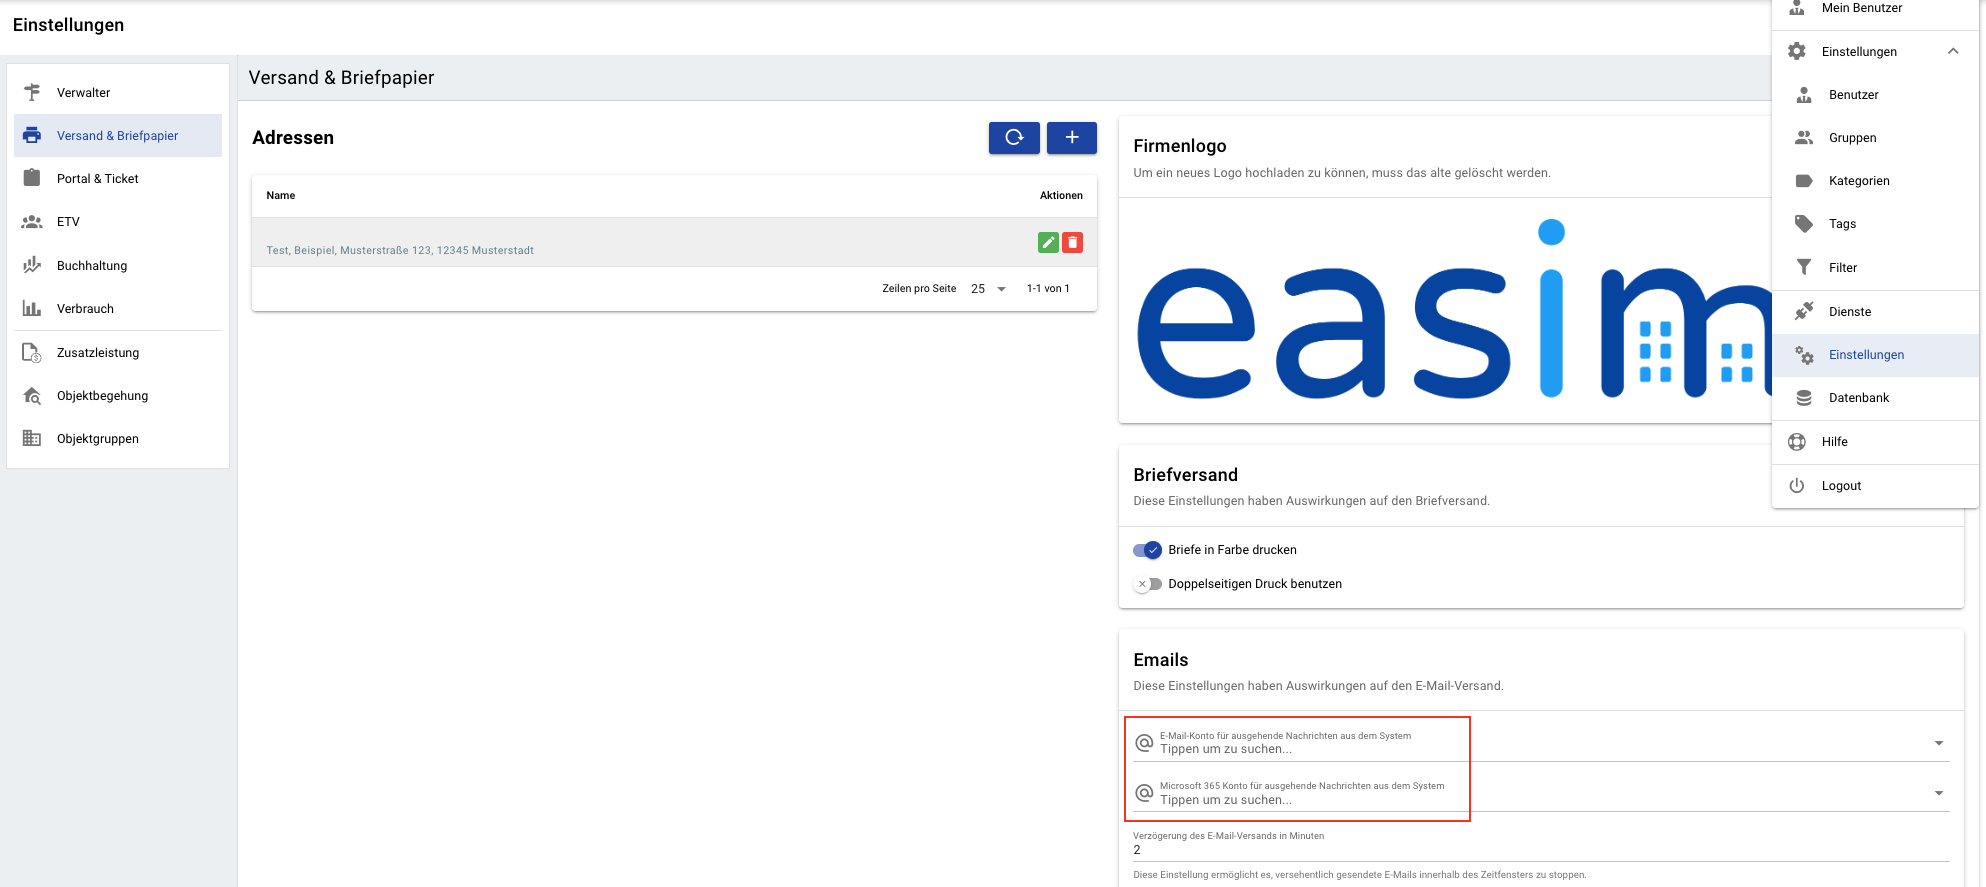
Task: Click the Gruppen people icon
Action: 1804,138
